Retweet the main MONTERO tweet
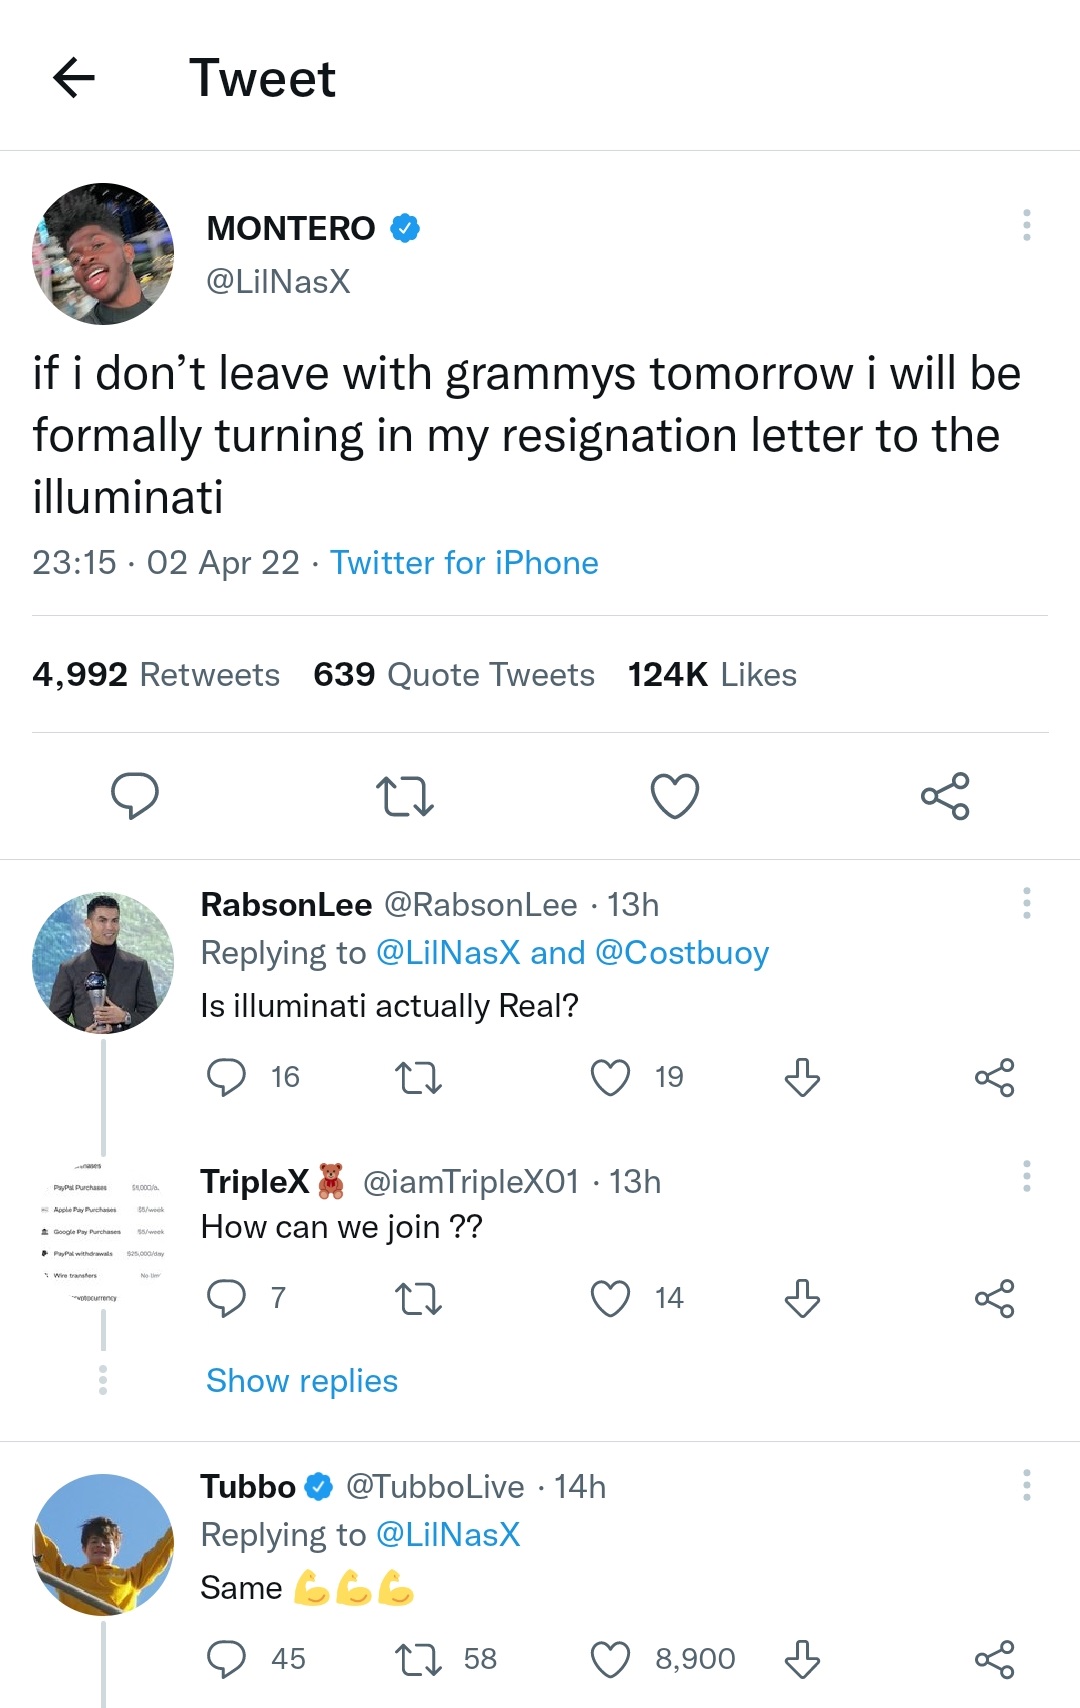This screenshot has width=1080, height=1708. (x=405, y=796)
